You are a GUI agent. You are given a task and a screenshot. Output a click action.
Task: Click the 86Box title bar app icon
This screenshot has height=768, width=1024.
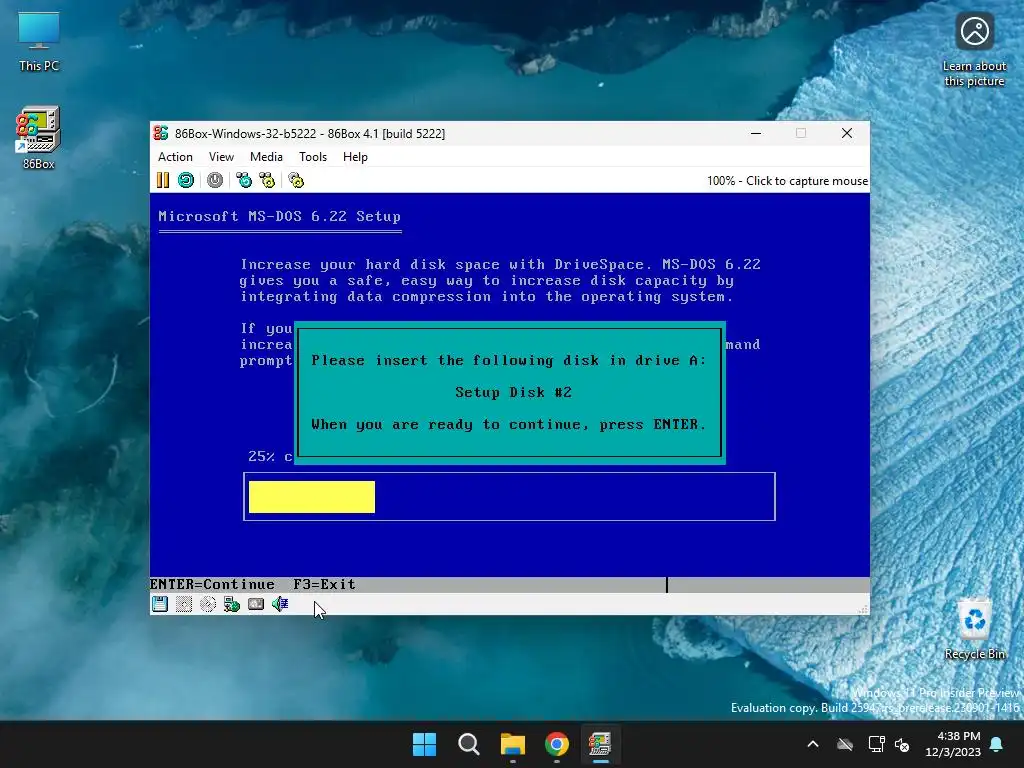pyautogui.click(x=161, y=133)
